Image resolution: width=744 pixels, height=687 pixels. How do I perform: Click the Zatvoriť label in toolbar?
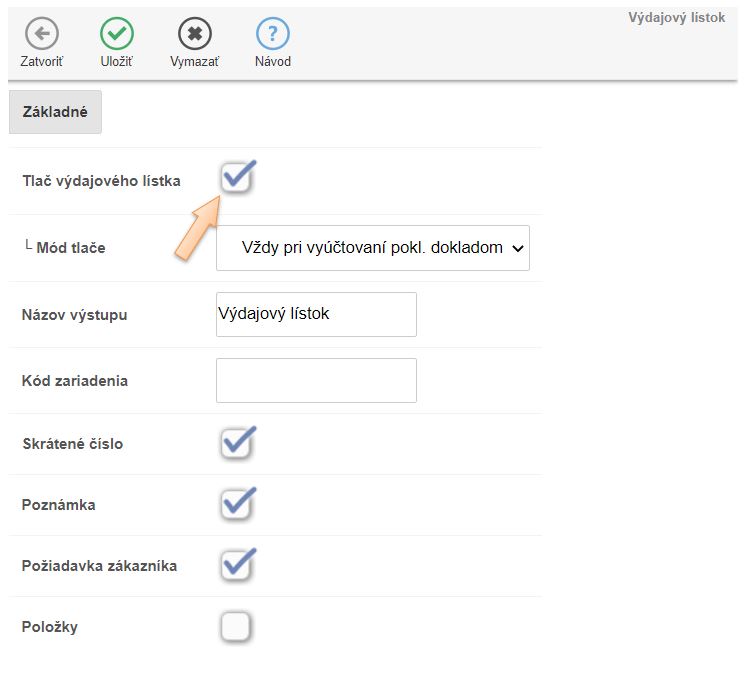pos(41,62)
